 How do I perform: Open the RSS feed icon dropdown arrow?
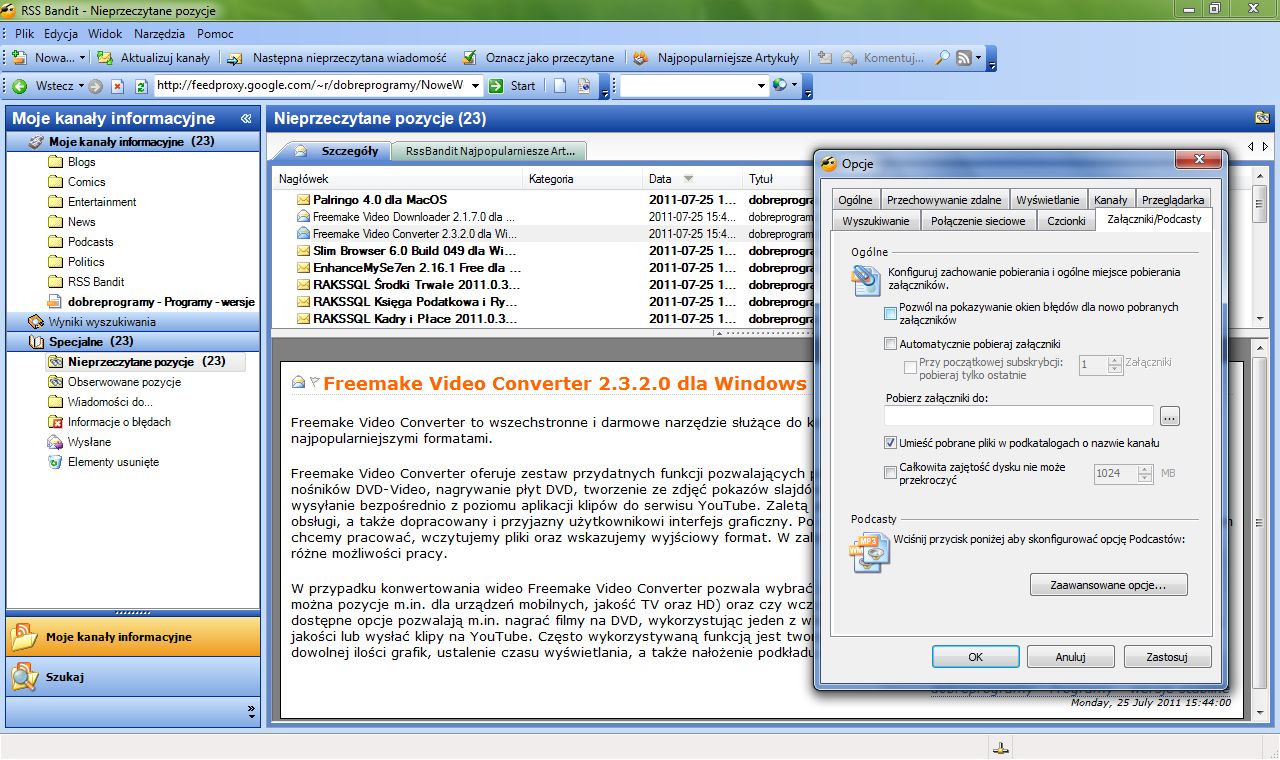(979, 58)
